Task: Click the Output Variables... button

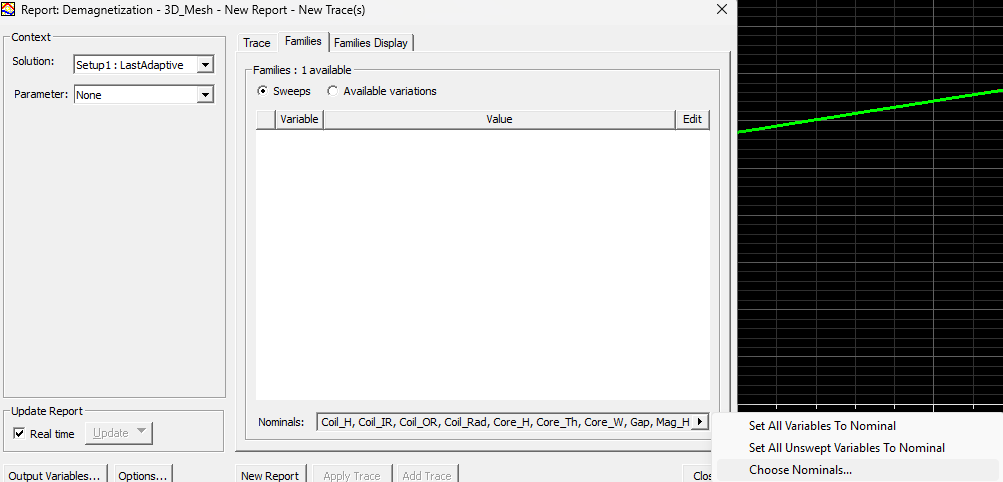Action: coord(54,475)
